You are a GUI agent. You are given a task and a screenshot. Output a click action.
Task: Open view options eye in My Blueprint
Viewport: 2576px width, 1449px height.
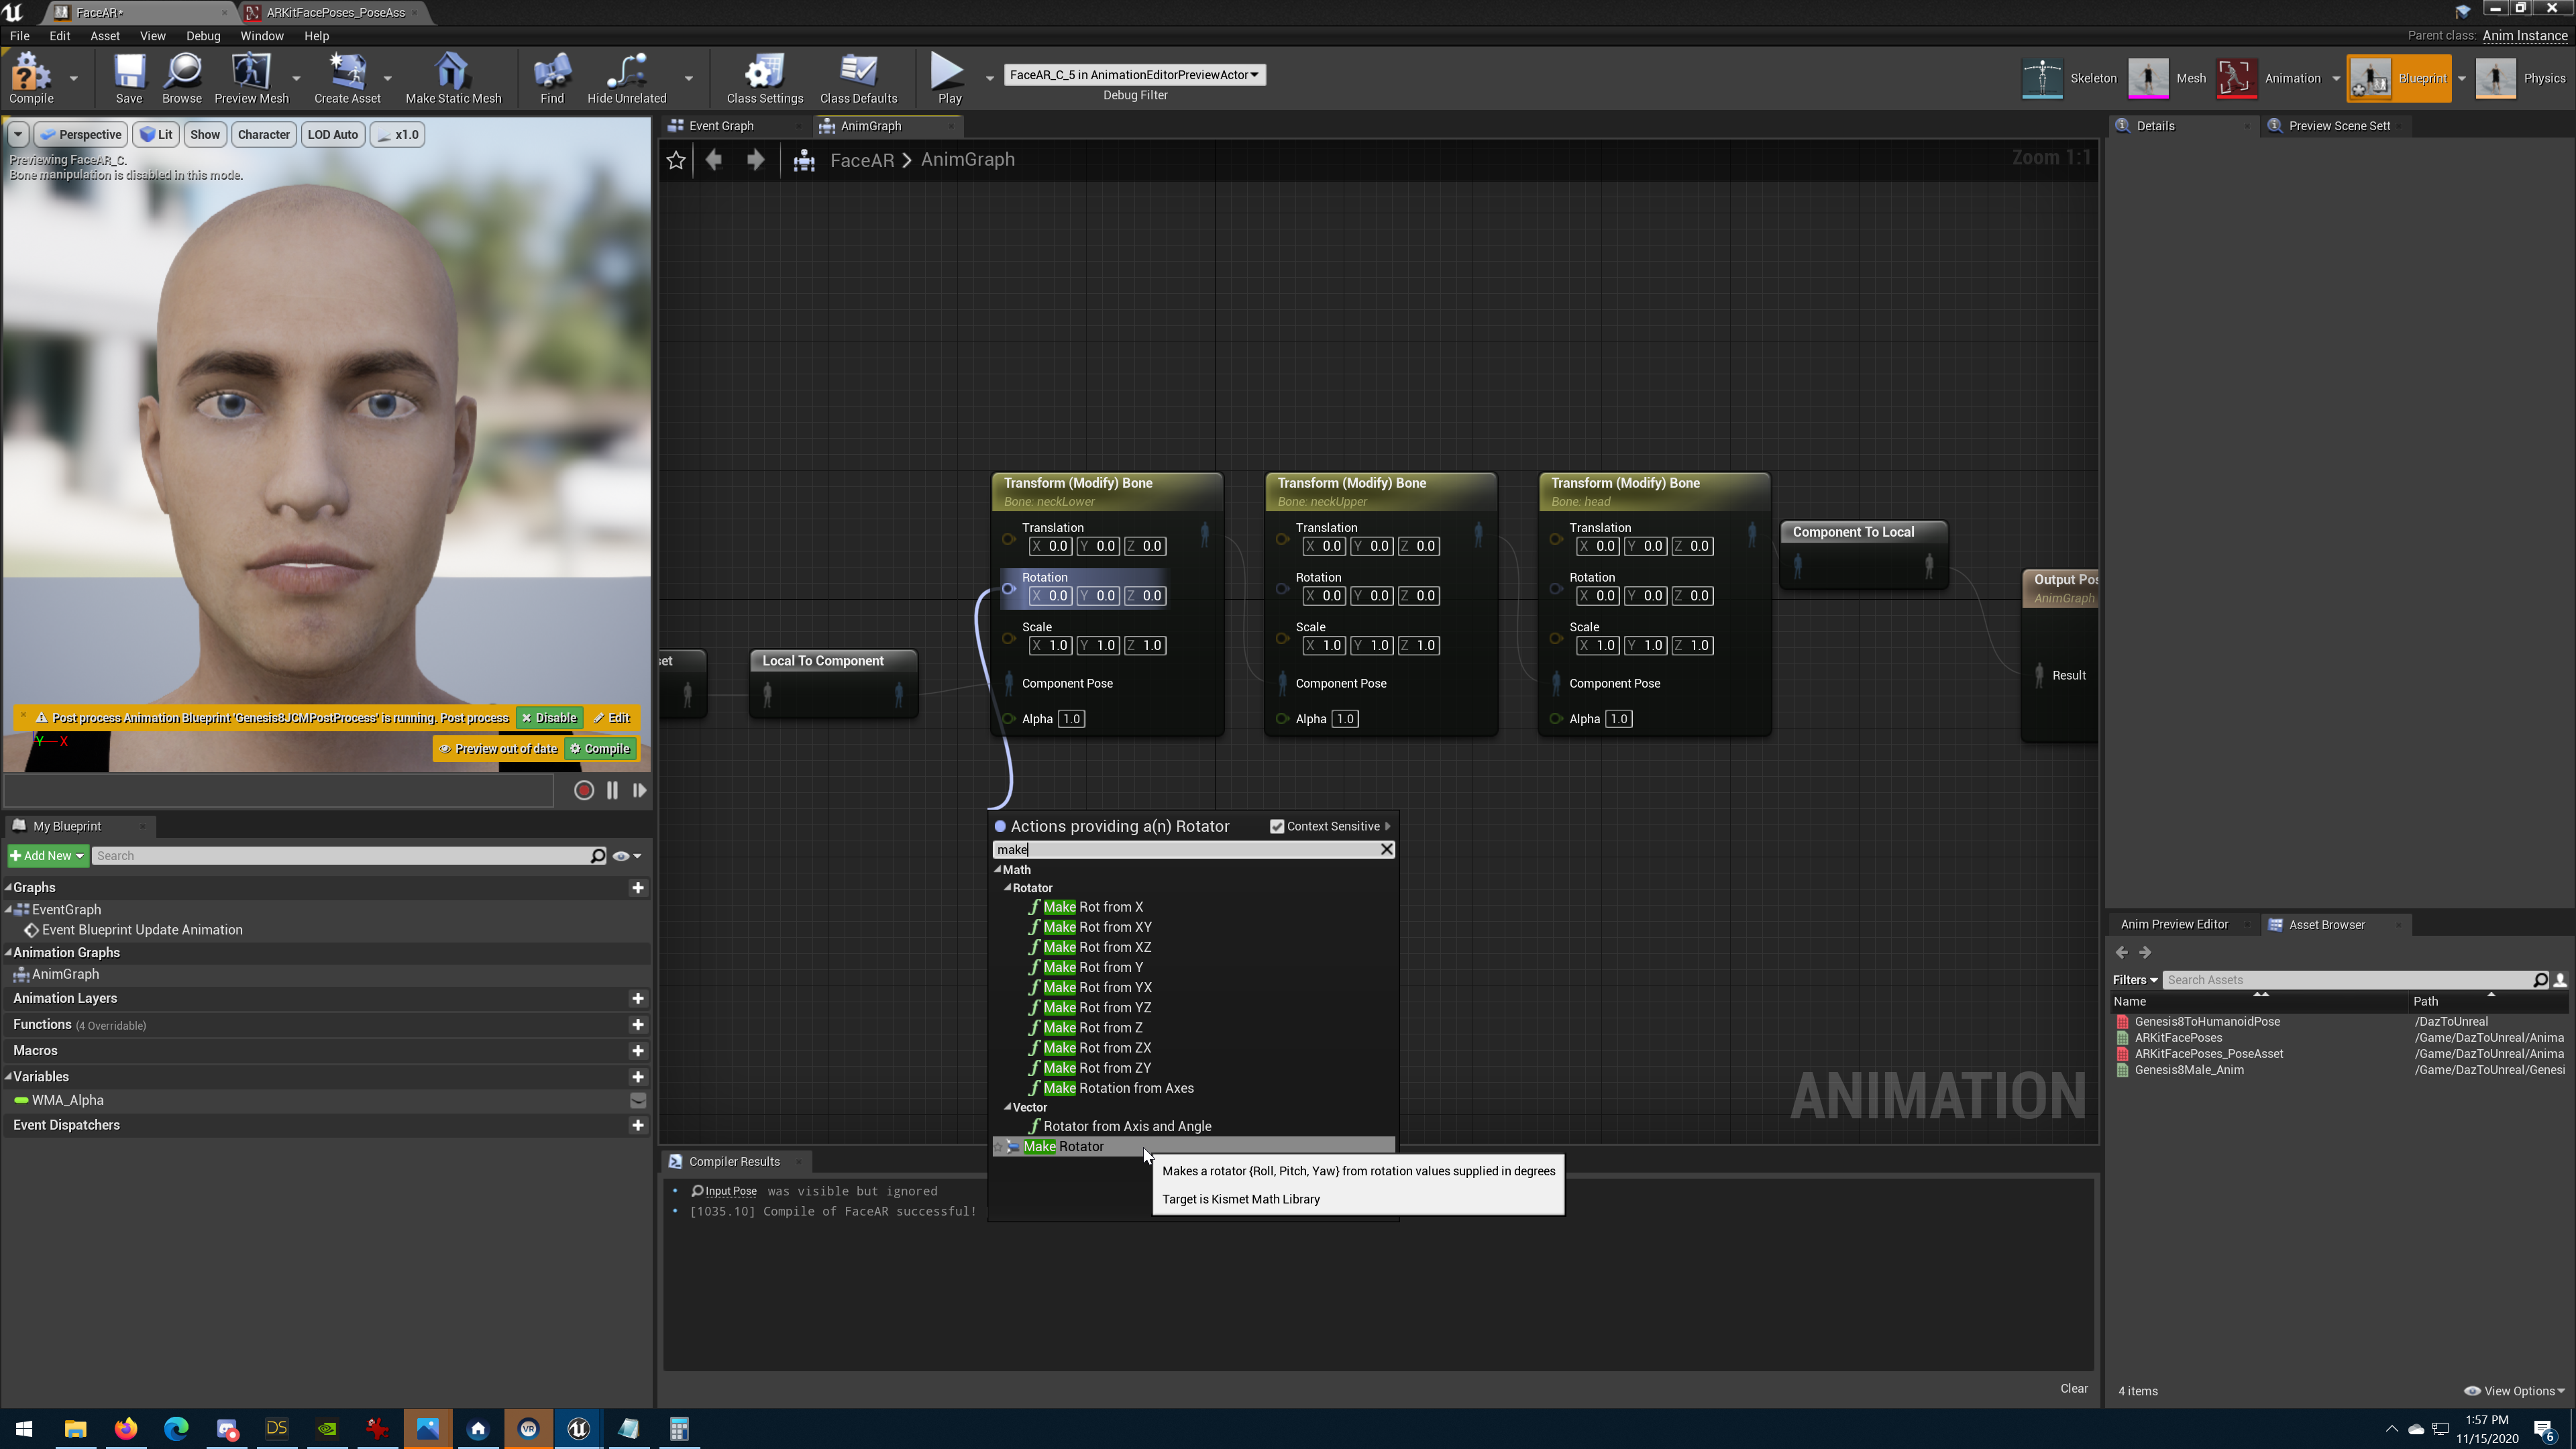pos(626,856)
